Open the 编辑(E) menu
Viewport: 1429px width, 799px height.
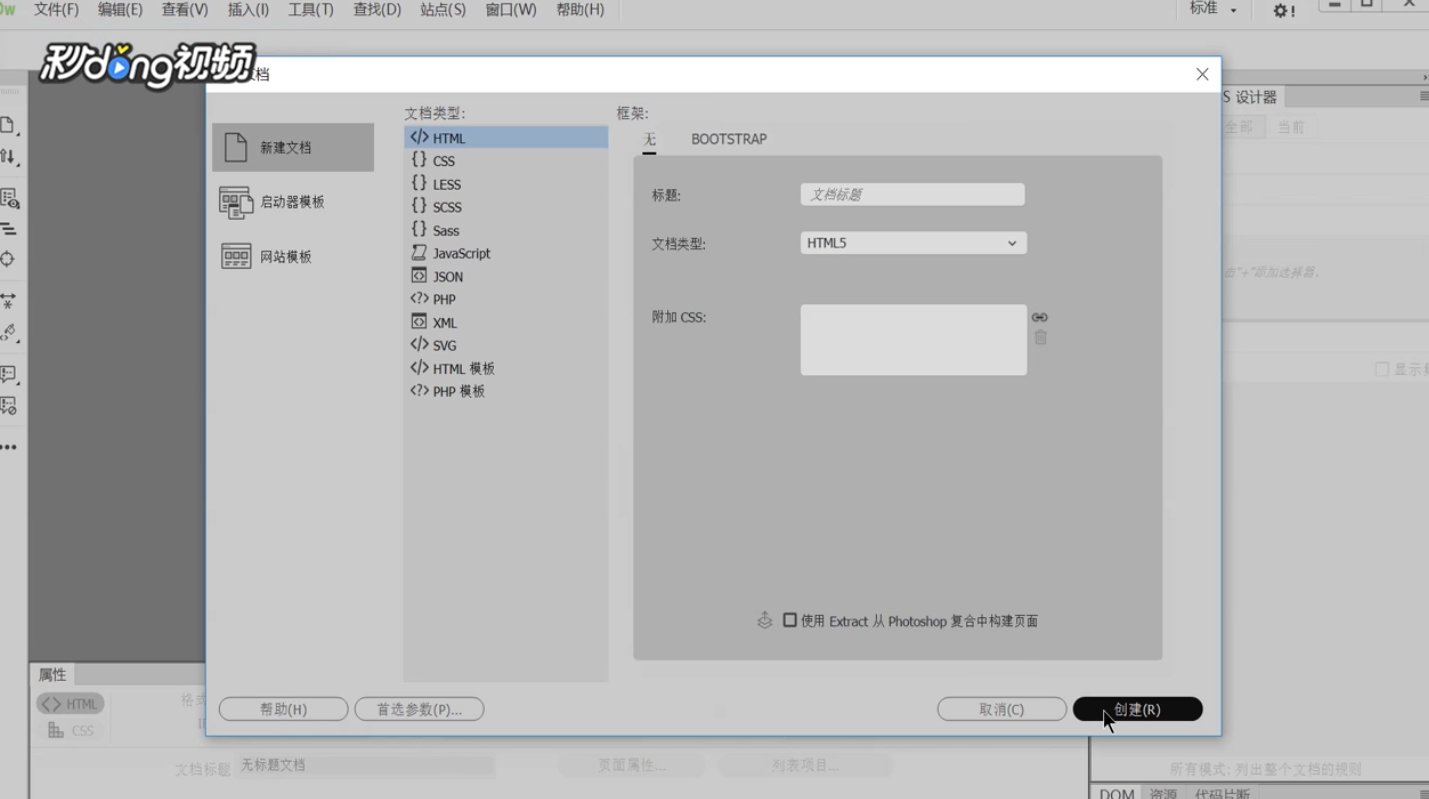coord(120,9)
